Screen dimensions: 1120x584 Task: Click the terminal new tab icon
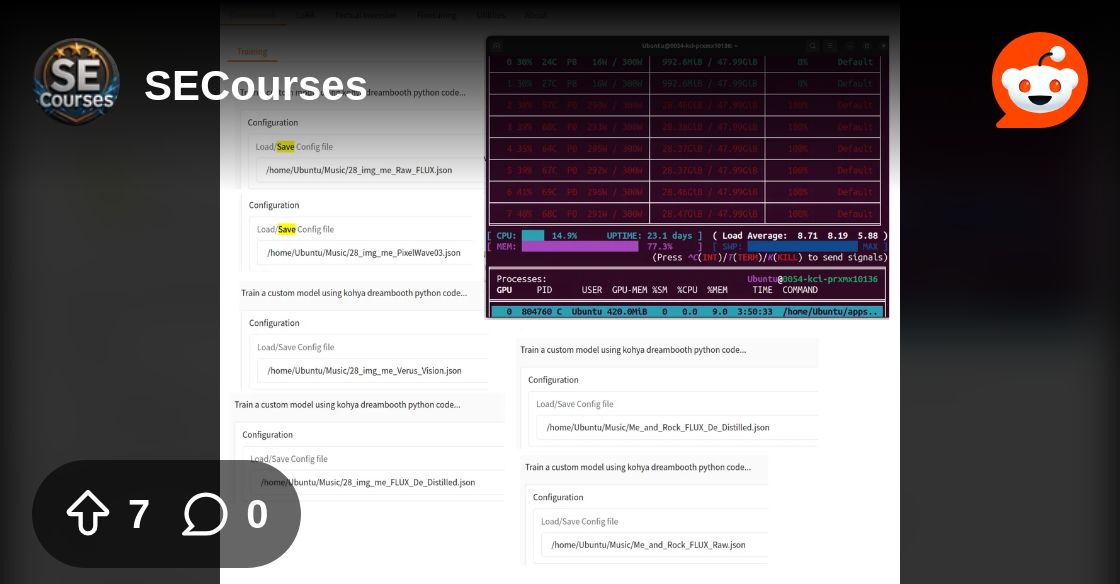coord(497,46)
